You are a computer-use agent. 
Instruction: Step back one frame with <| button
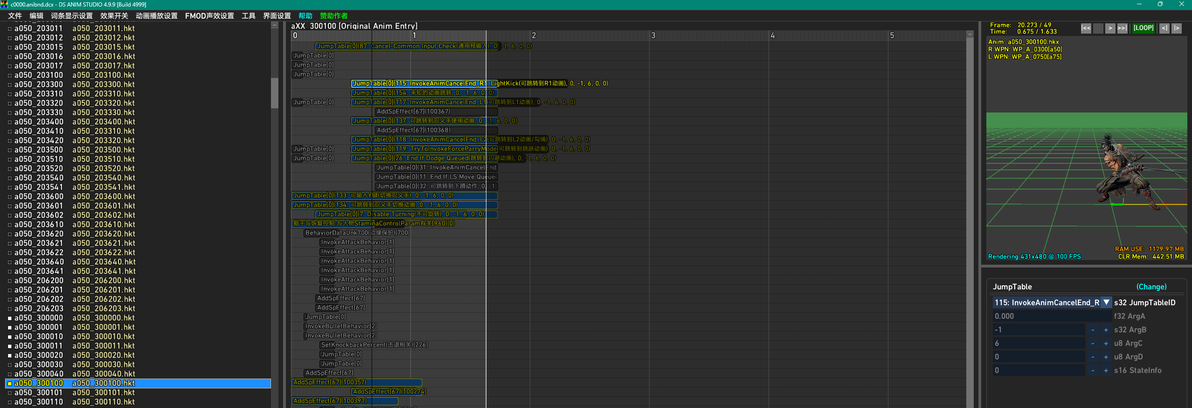click(x=1165, y=27)
